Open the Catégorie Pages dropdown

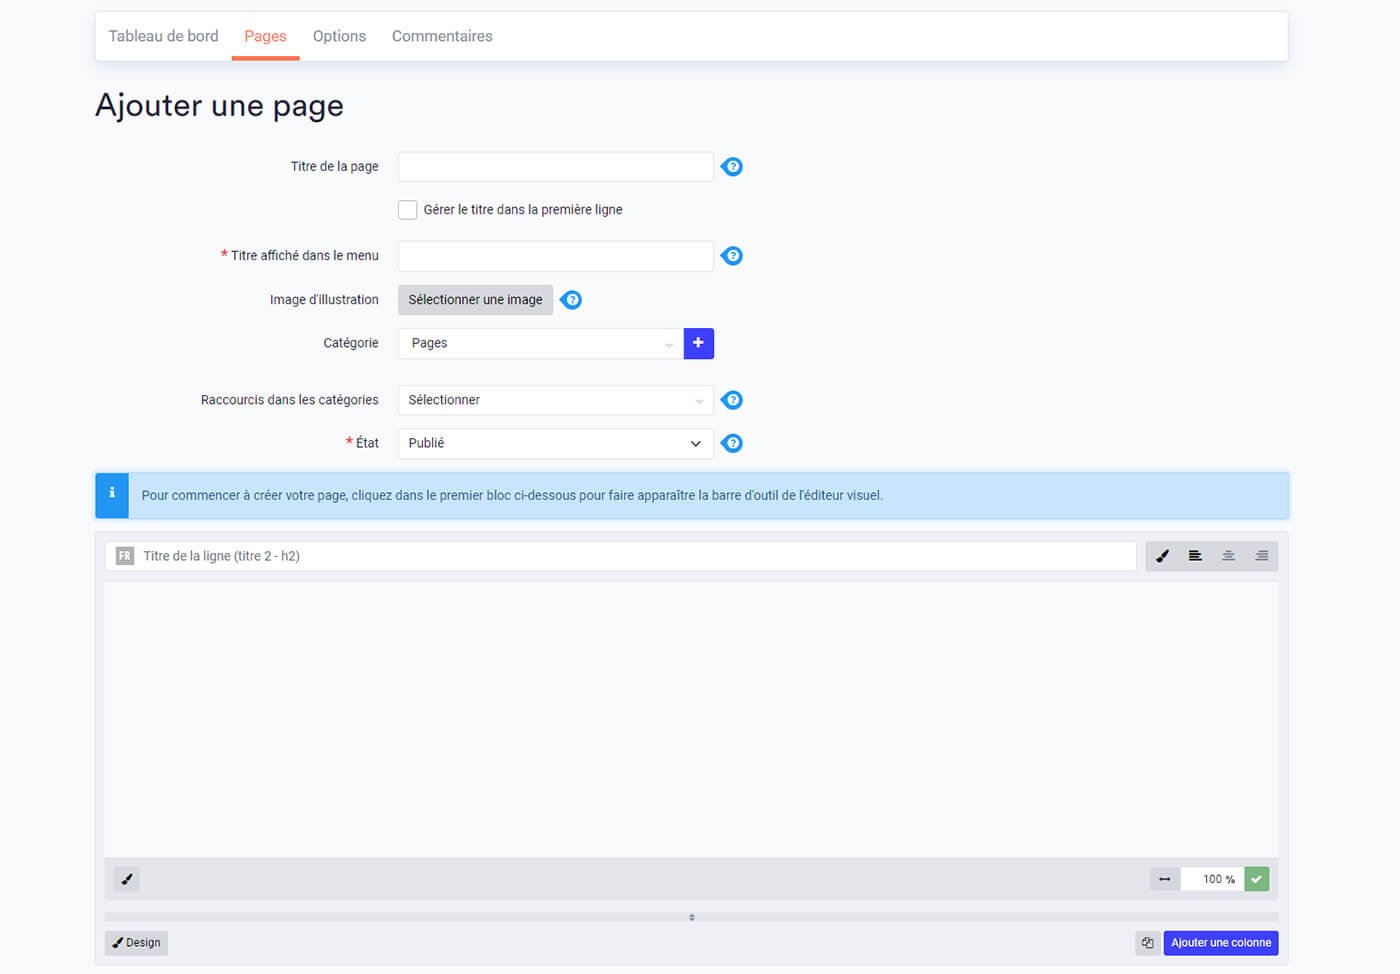pos(541,343)
